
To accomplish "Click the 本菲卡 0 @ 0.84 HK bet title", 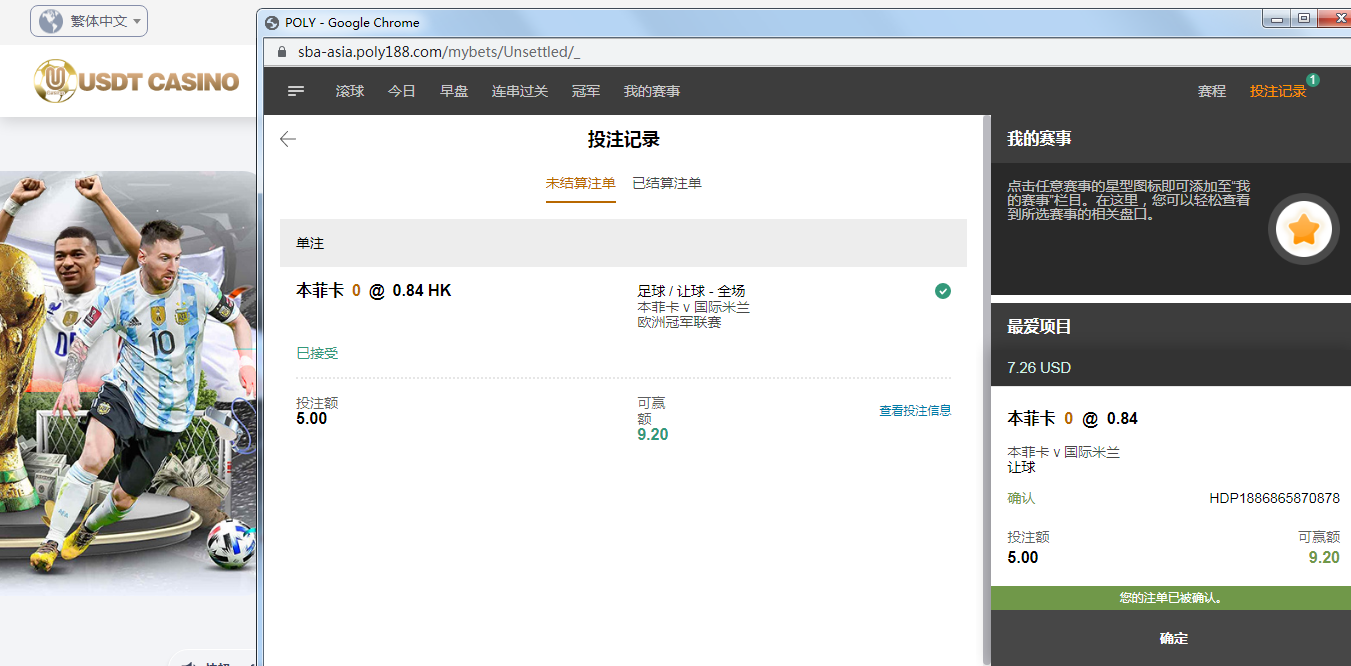I will pyautogui.click(x=374, y=291).
